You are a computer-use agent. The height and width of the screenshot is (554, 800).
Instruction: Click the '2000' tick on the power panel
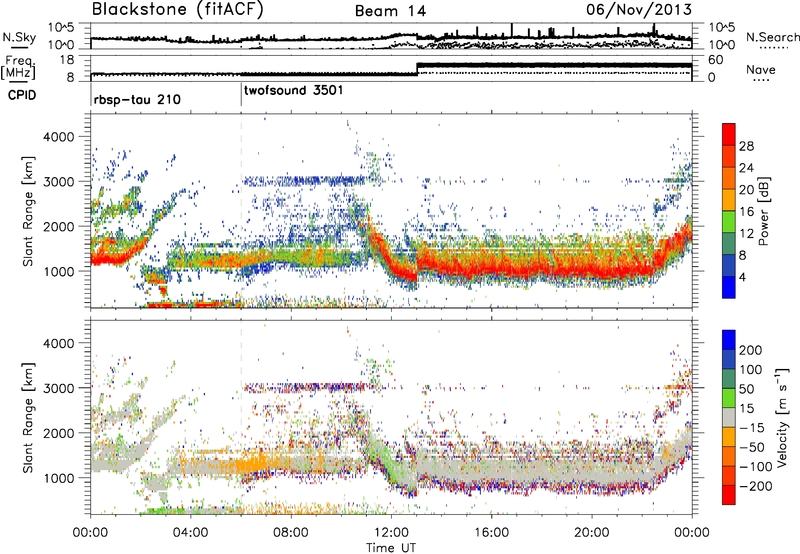click(58, 226)
